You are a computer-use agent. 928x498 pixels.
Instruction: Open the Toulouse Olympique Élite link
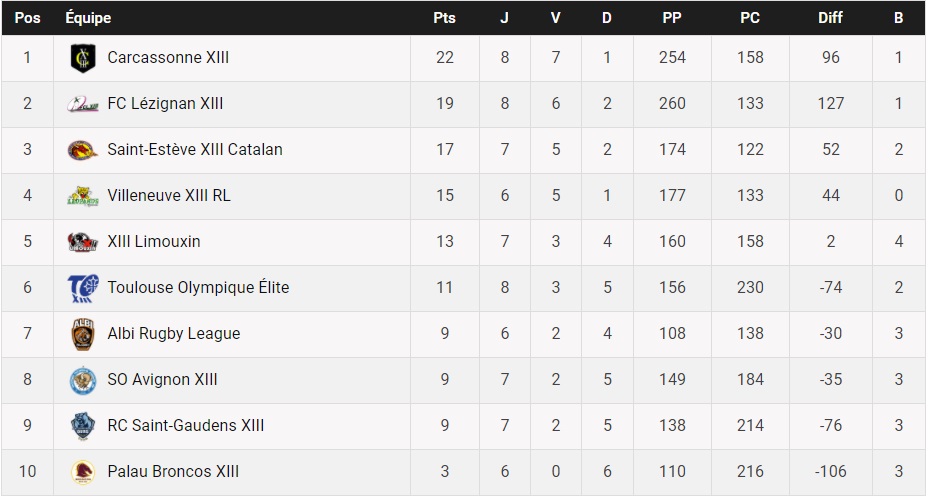[x=198, y=288]
